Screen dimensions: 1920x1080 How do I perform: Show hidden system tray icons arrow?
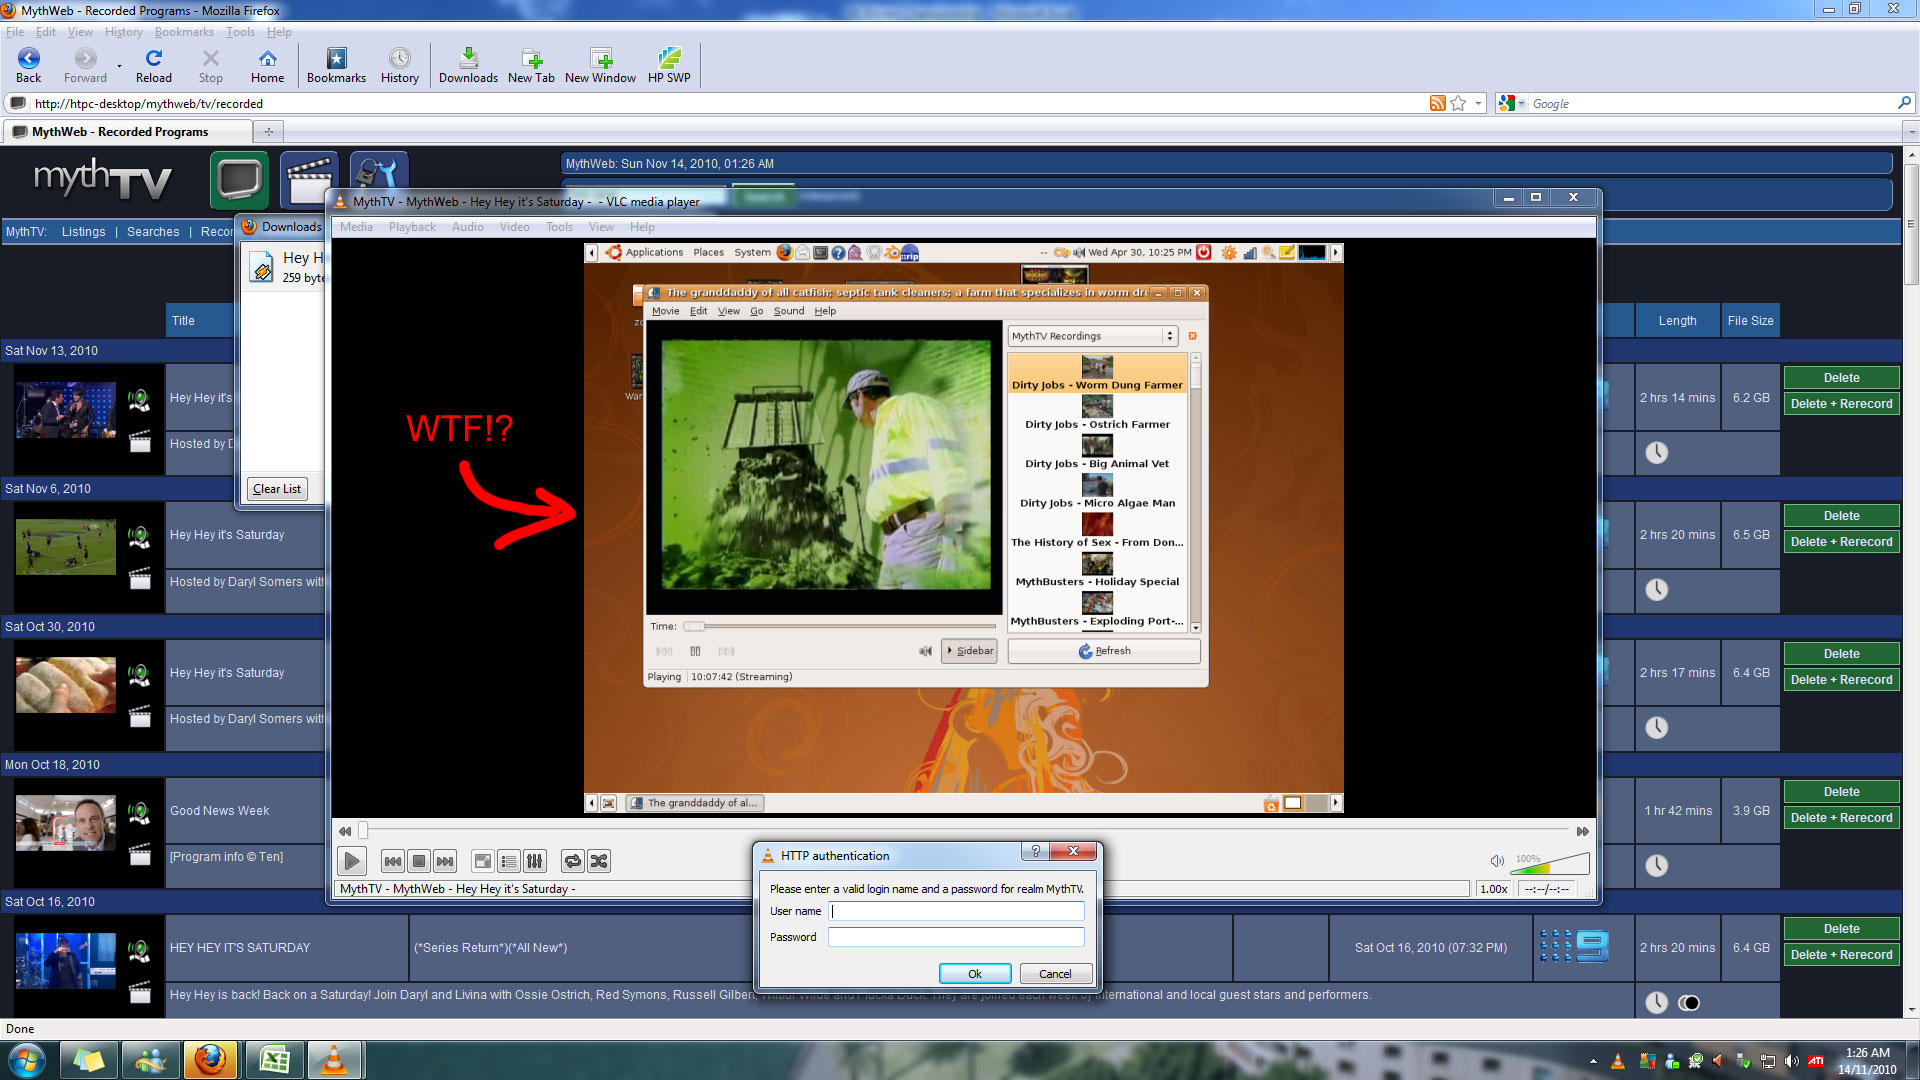[x=1593, y=1061]
